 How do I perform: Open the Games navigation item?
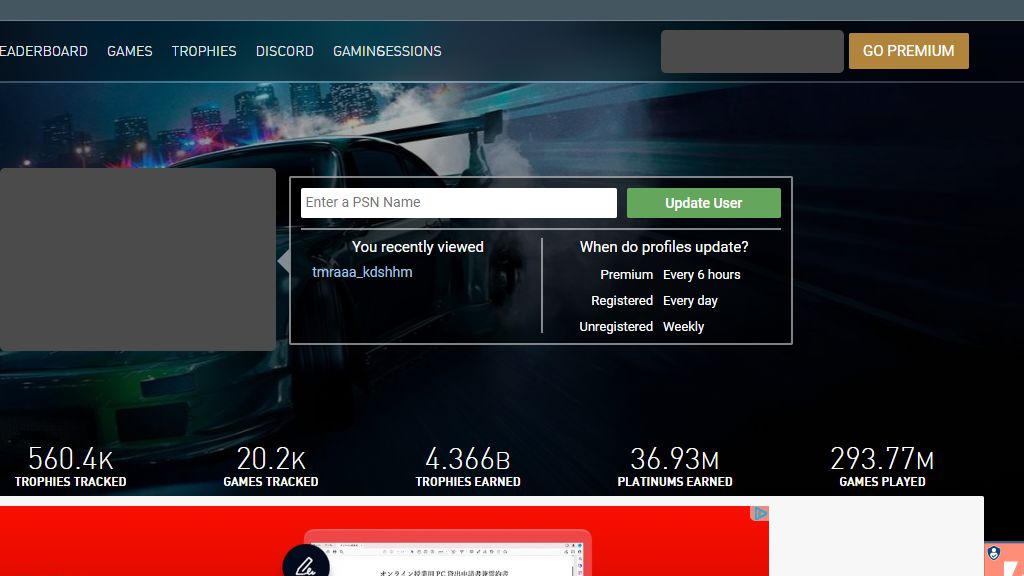click(130, 51)
